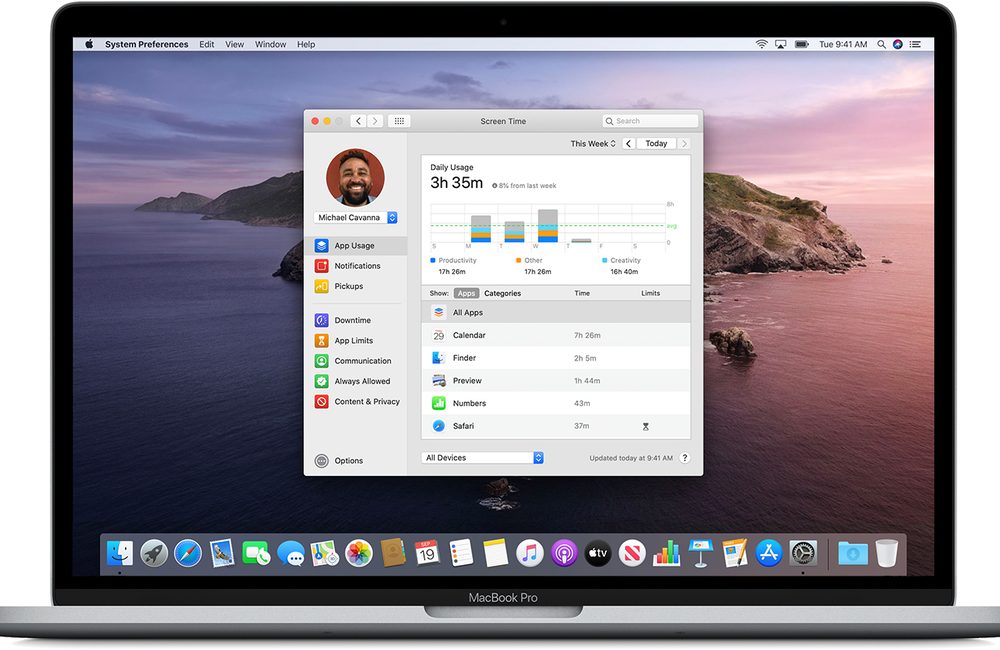Open the user selector Michael Cavanna dropdown
The image size is (1000, 650).
[356, 218]
